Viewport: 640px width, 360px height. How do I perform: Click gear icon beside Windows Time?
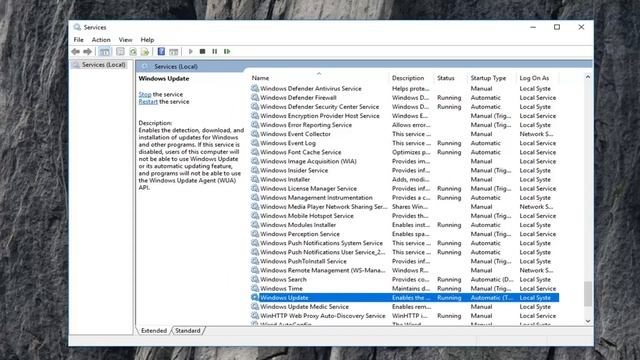[x=255, y=288]
